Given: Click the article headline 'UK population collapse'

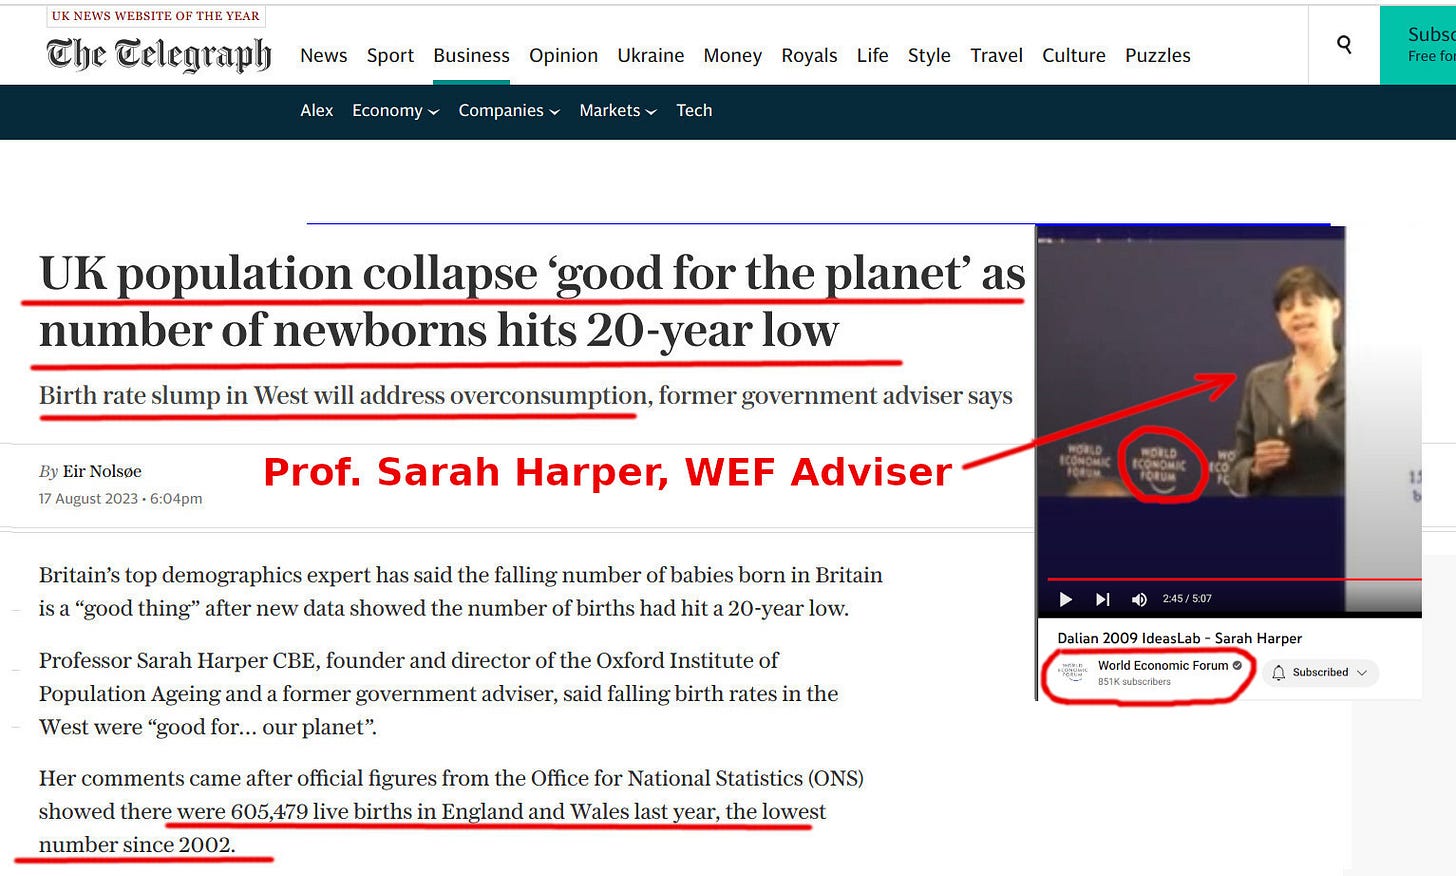Looking at the screenshot, I should [532, 301].
